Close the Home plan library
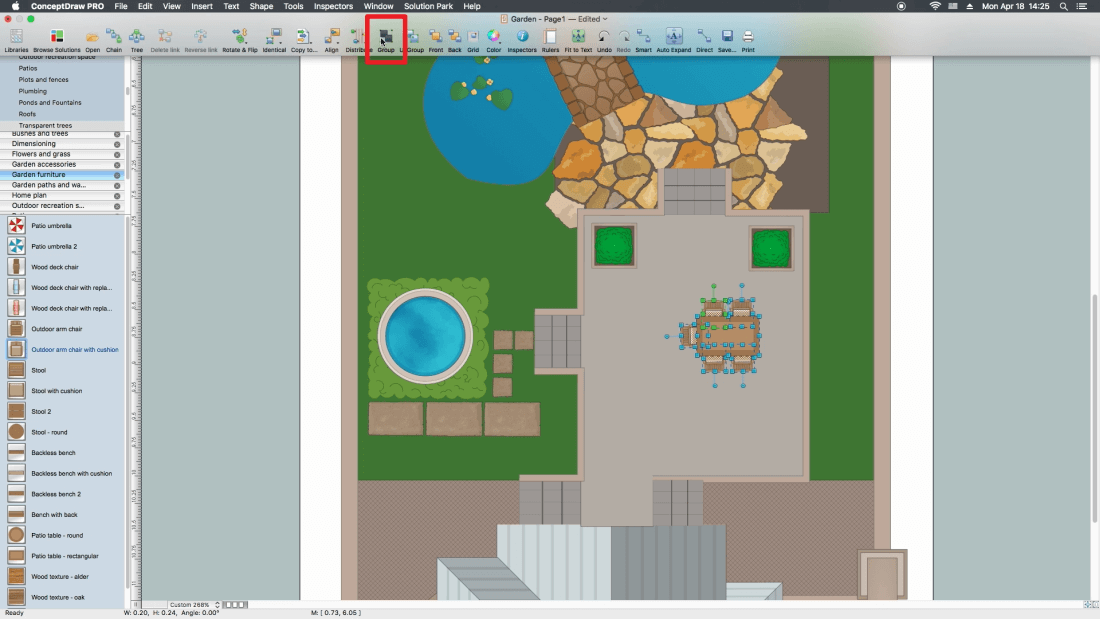This screenshot has height=619, width=1100. point(117,196)
